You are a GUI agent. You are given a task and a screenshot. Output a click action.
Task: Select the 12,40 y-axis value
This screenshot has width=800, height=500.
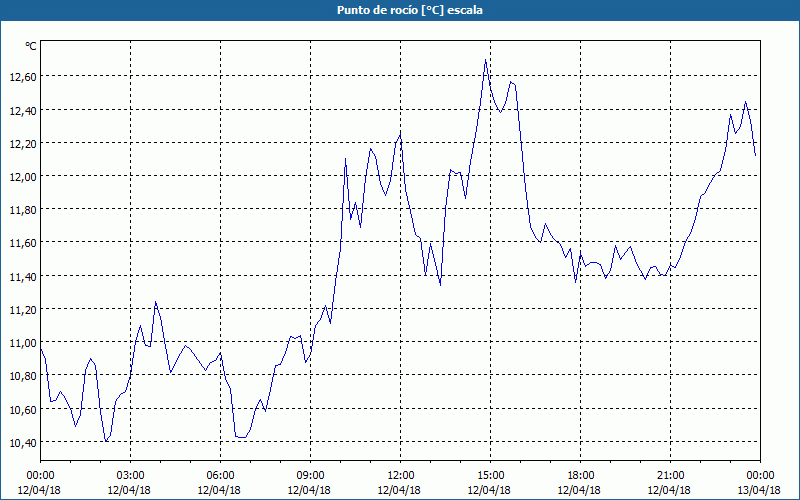(x=23, y=110)
